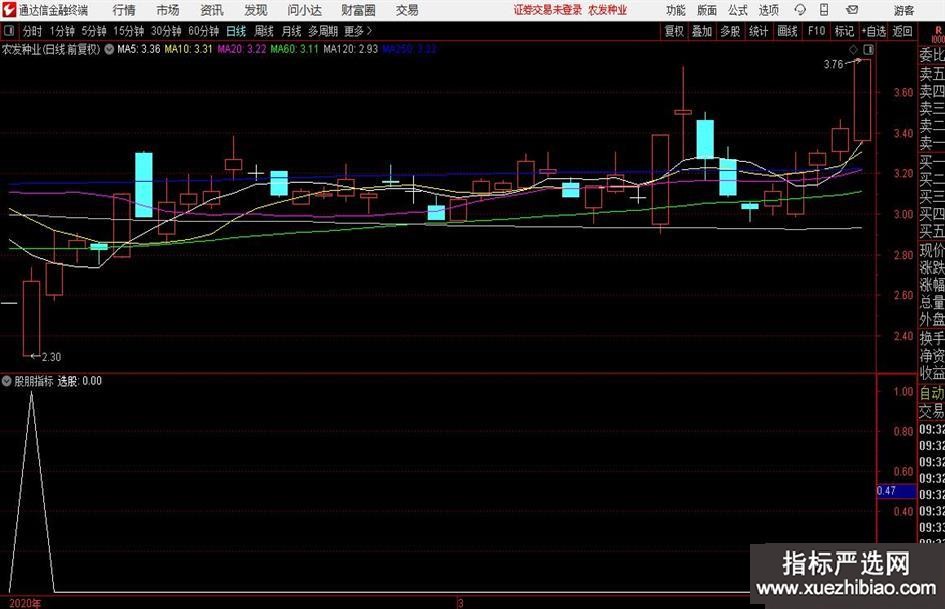Image resolution: width=945 pixels, height=609 pixels.
Task: Open the 交易 menu
Action: tap(407, 10)
